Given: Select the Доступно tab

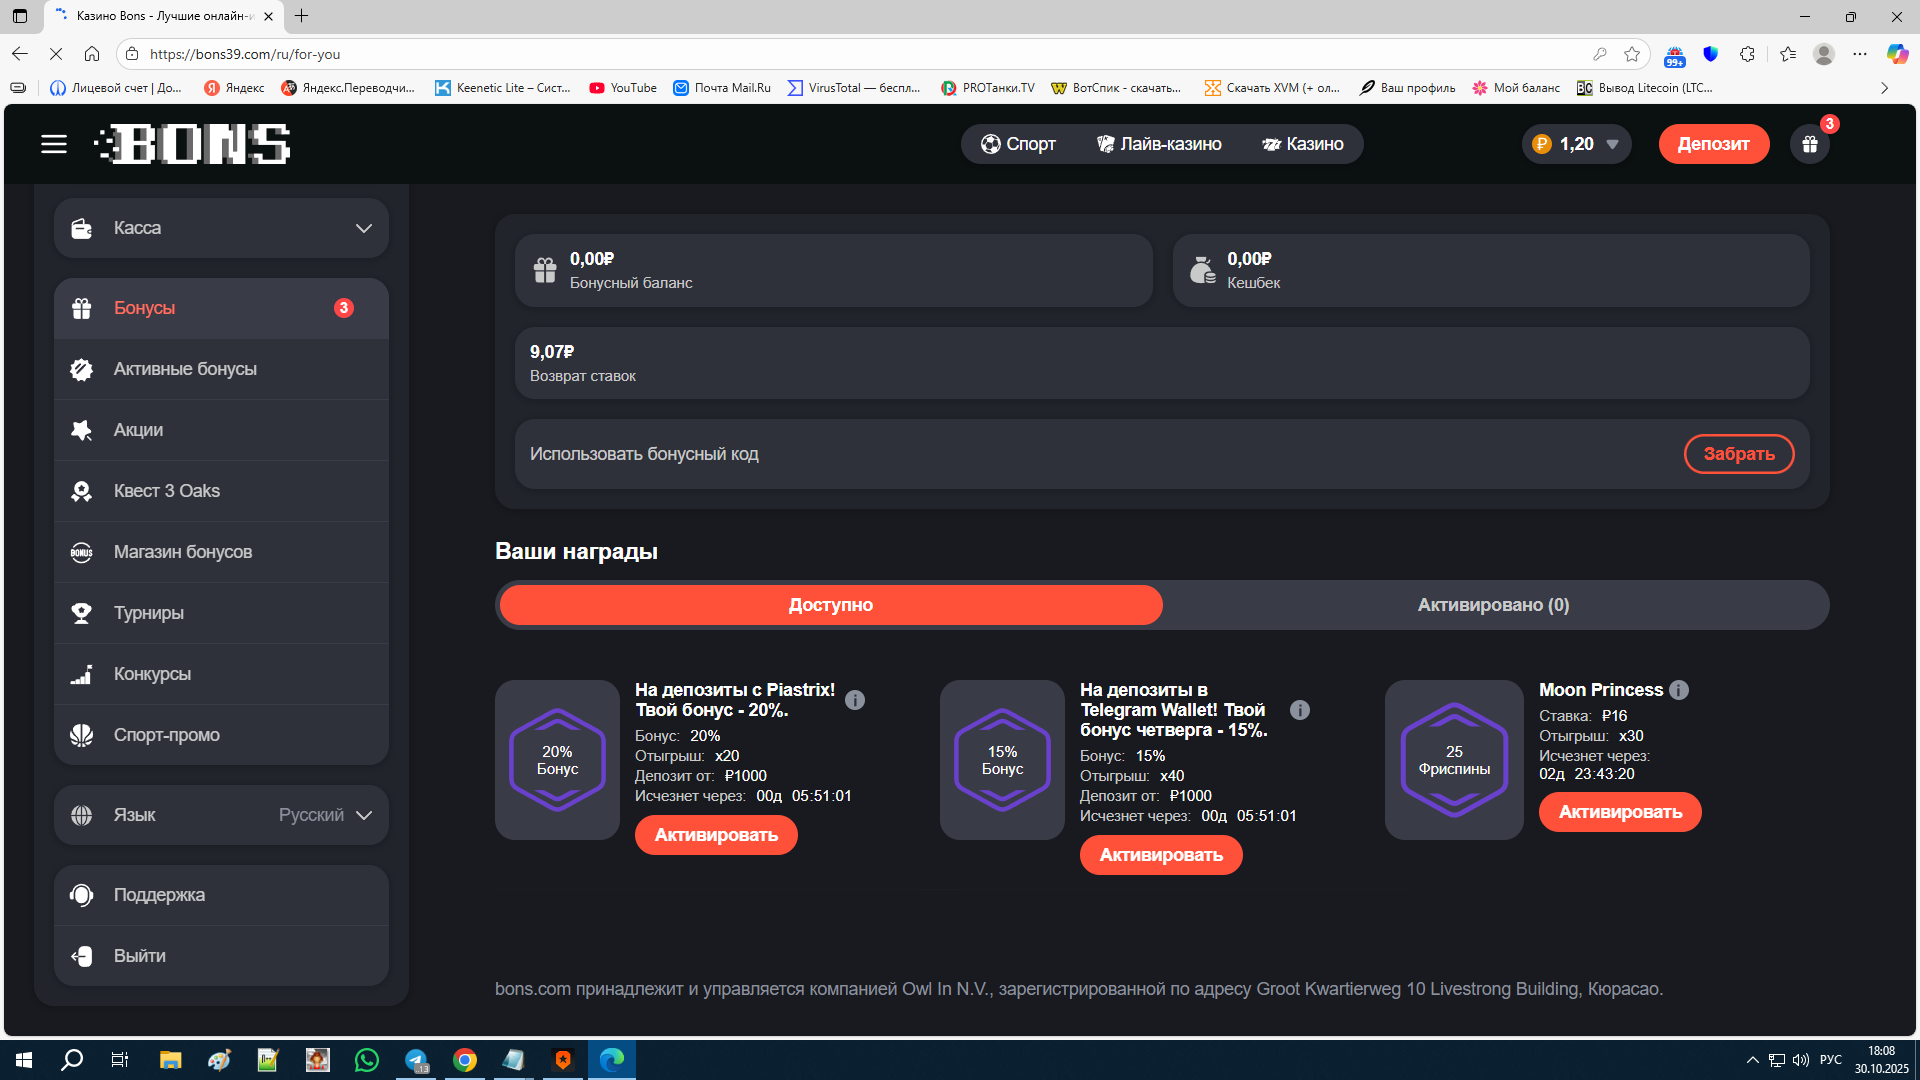Looking at the screenshot, I should (830, 605).
